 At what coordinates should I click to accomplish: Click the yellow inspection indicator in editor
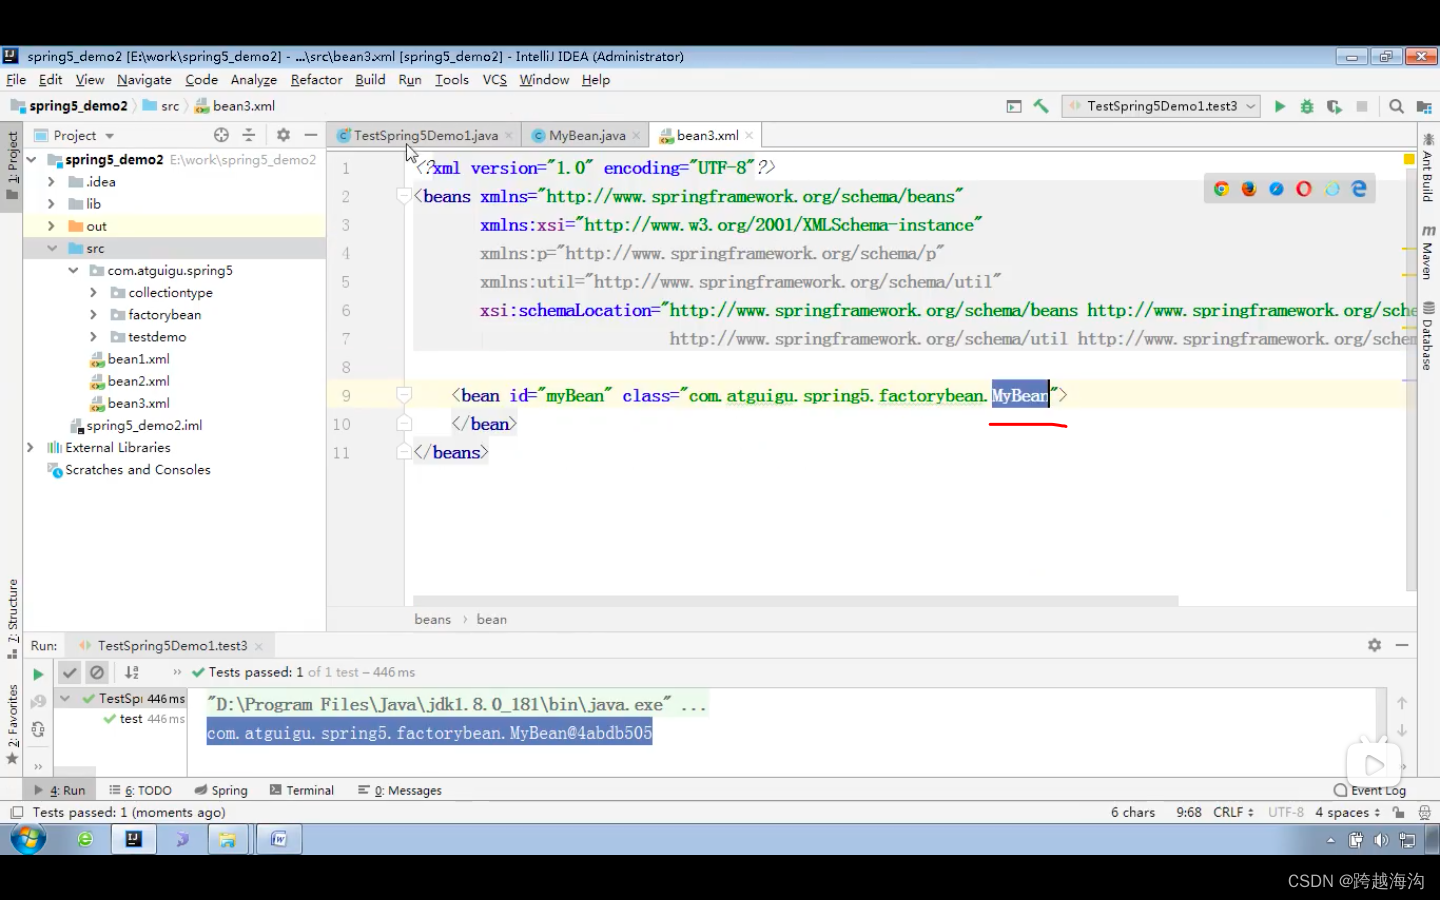(1409, 160)
